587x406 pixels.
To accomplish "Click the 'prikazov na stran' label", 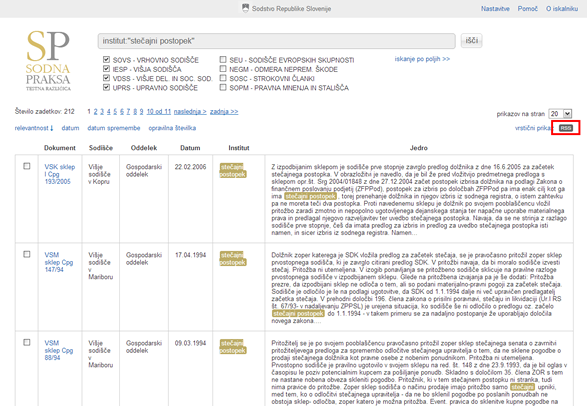I will click(520, 114).
